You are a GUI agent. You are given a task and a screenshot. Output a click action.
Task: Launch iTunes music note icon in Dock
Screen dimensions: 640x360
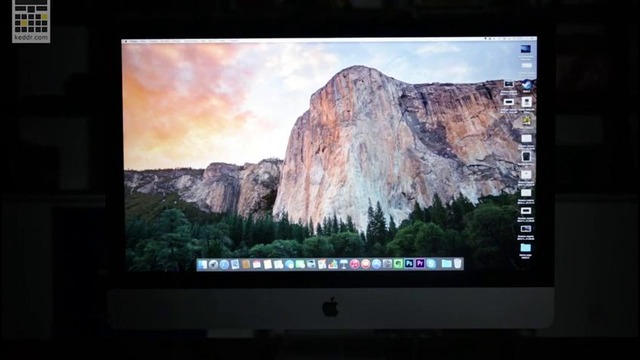[355, 264]
